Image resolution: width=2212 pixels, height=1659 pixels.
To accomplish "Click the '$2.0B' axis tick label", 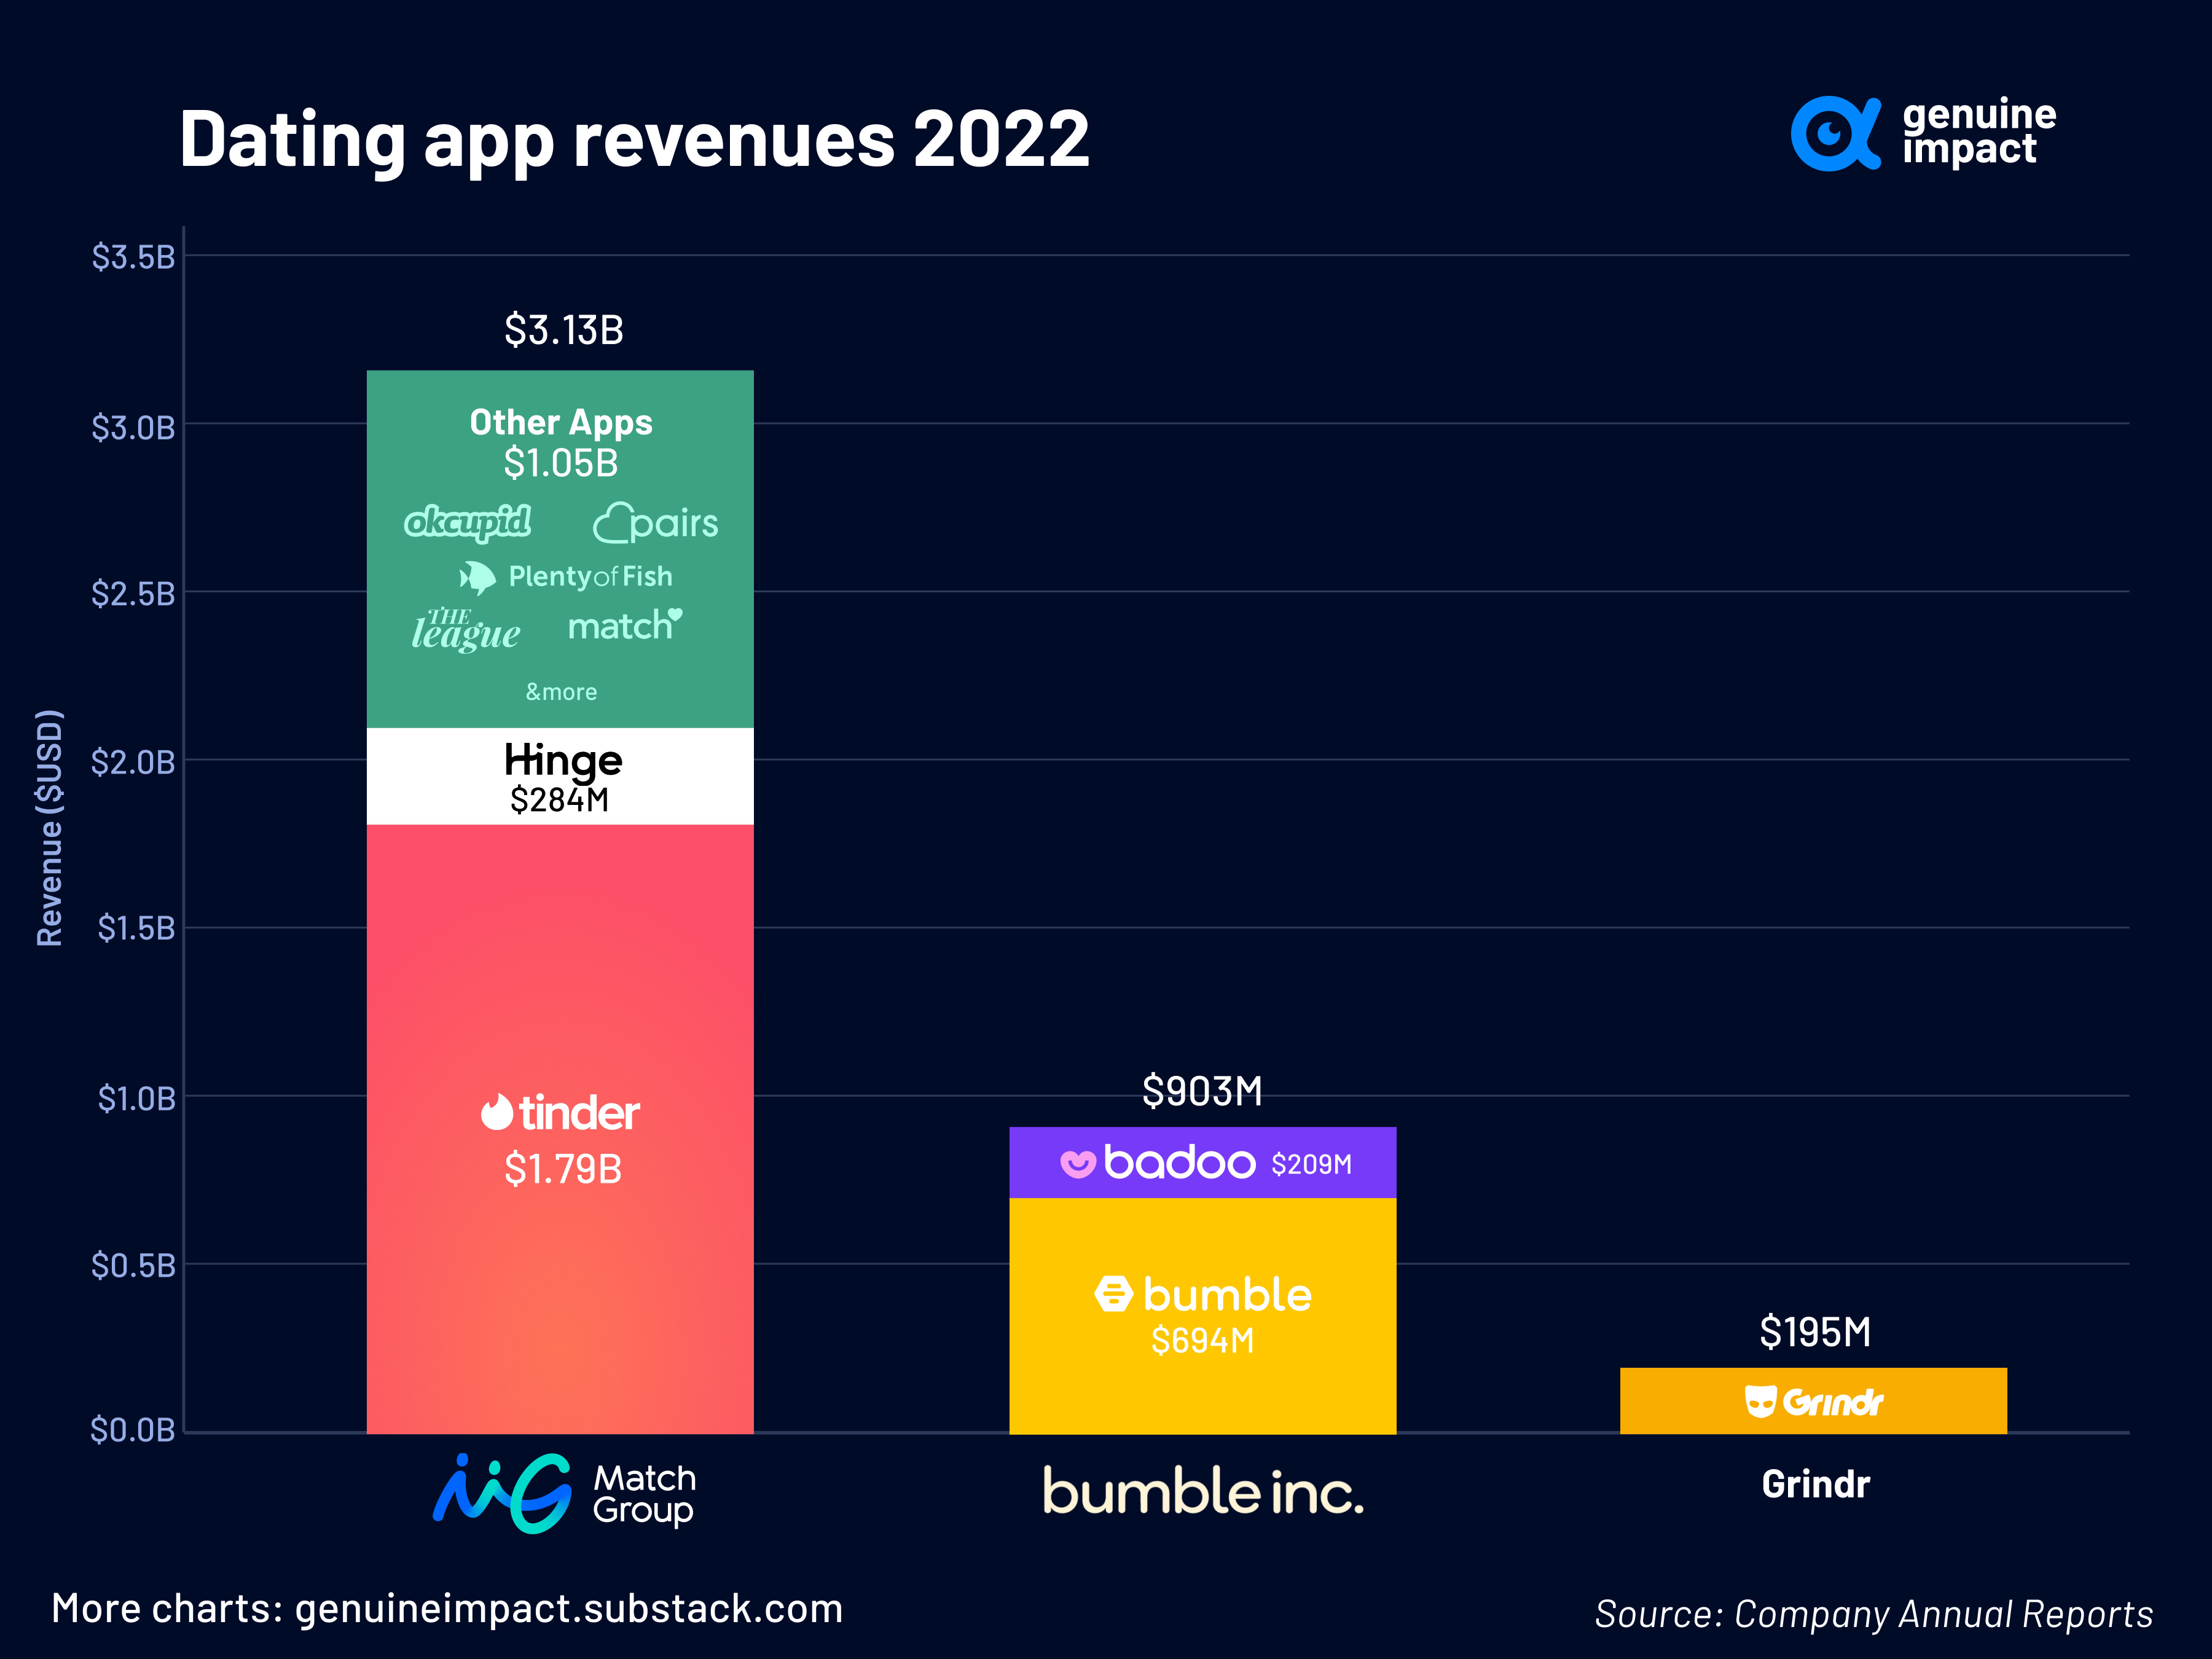I will 133,762.
